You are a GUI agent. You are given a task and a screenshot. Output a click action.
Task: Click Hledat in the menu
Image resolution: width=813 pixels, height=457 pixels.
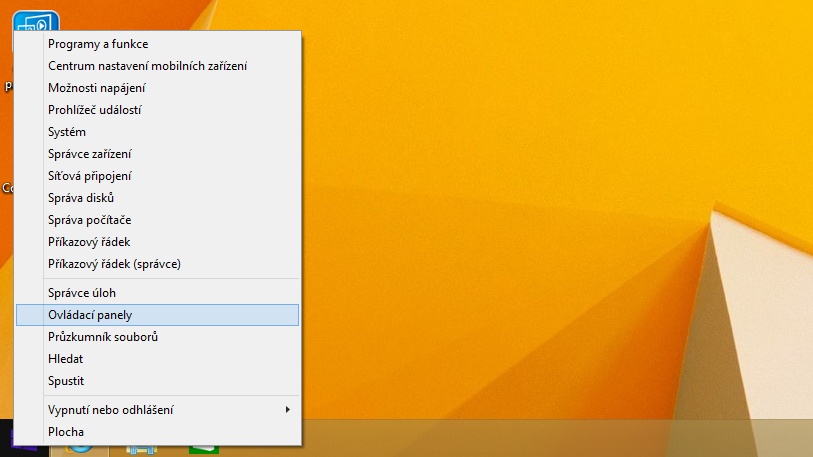pyautogui.click(x=66, y=359)
